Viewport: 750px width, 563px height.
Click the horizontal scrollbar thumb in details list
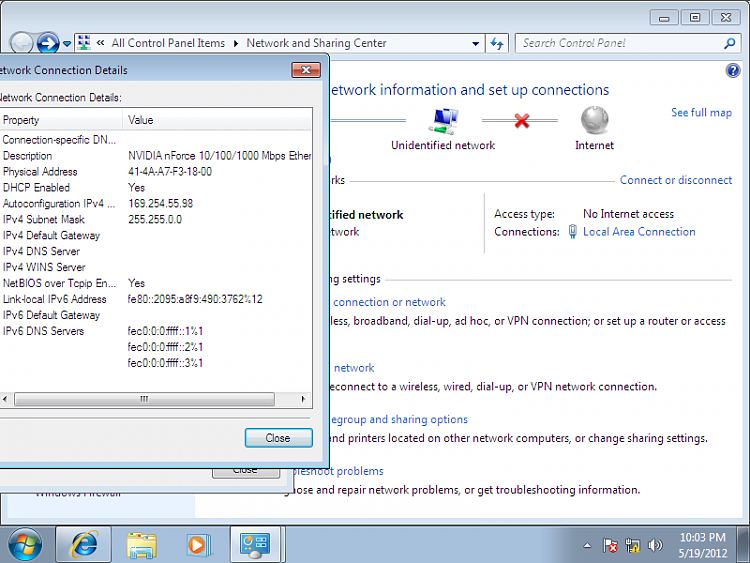click(144, 399)
